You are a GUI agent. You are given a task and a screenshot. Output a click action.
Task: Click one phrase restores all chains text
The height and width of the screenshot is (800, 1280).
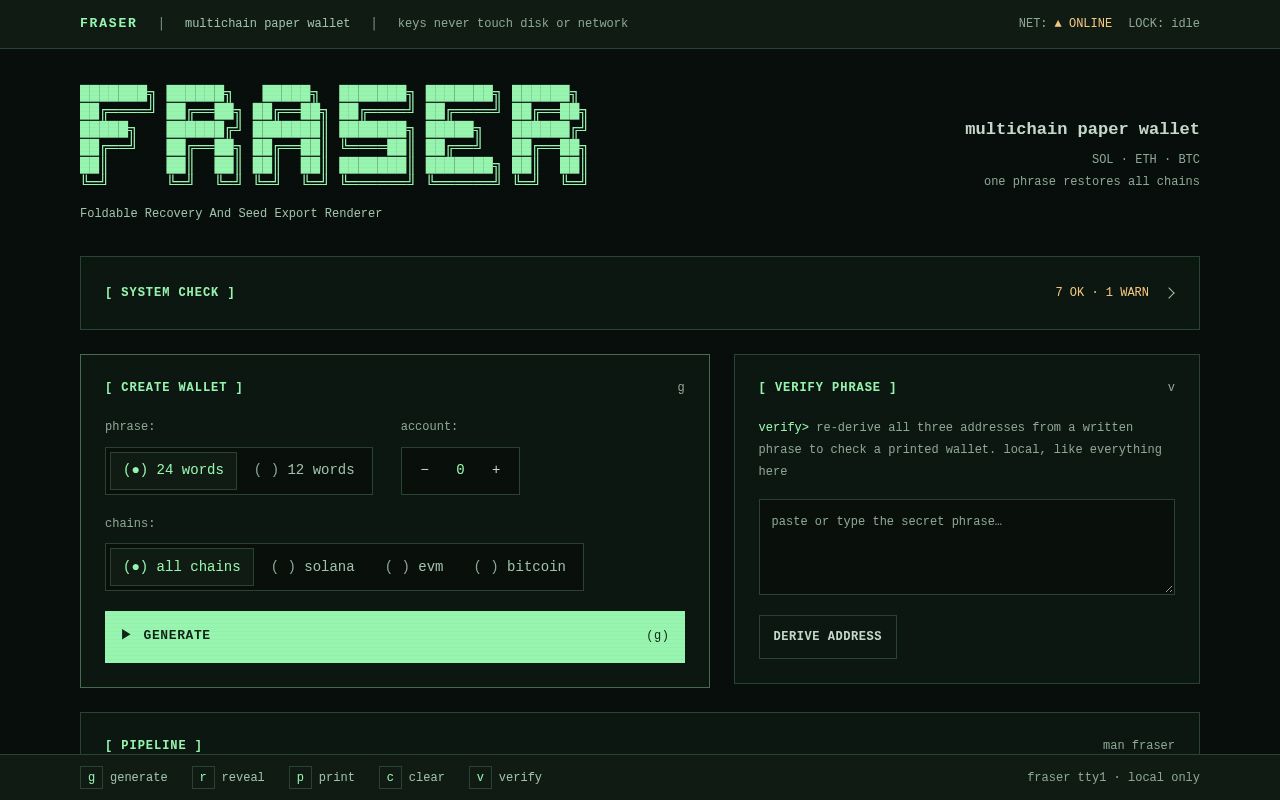click(x=1092, y=182)
